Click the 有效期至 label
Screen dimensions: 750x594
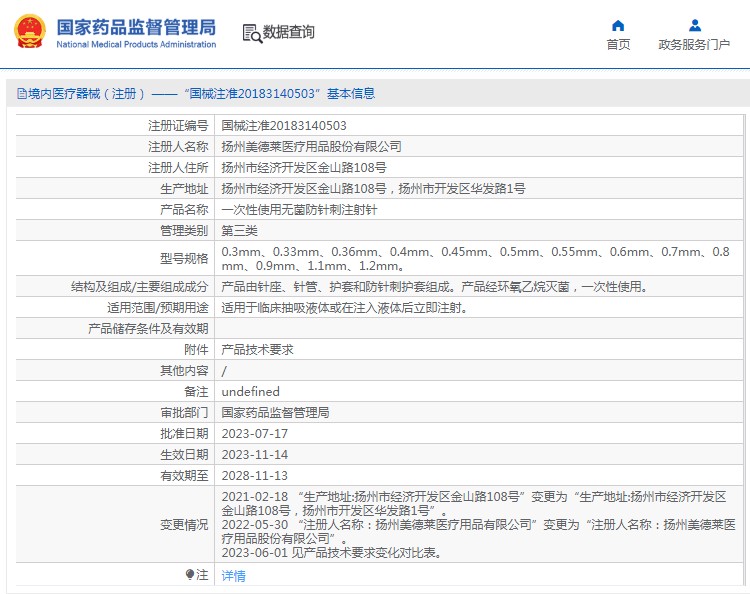[184, 476]
